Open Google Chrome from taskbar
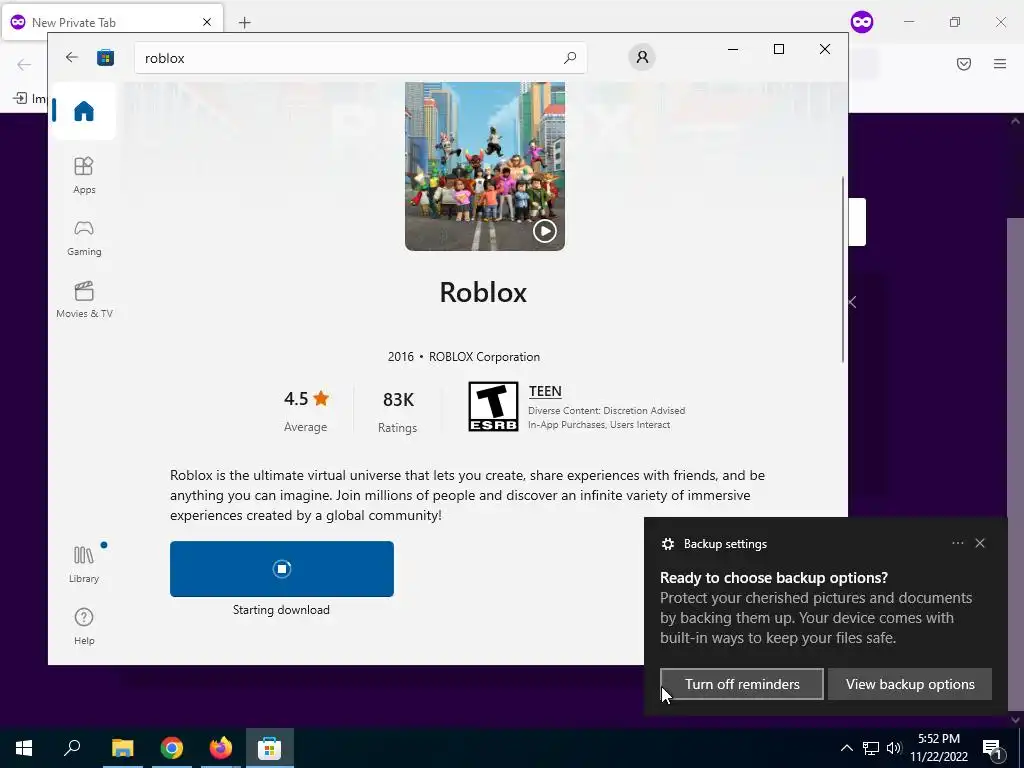The height and width of the screenshot is (768, 1024). [172, 748]
